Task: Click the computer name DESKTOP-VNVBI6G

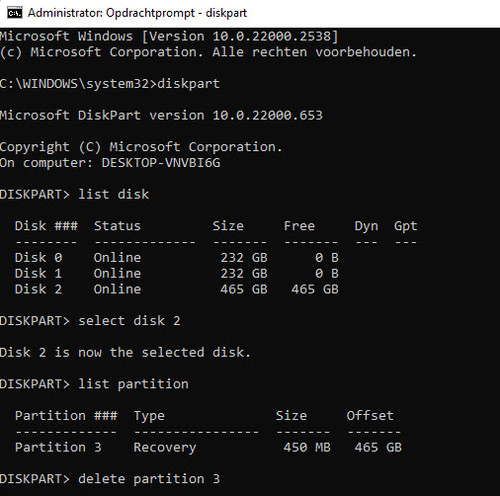Action: click(161, 163)
